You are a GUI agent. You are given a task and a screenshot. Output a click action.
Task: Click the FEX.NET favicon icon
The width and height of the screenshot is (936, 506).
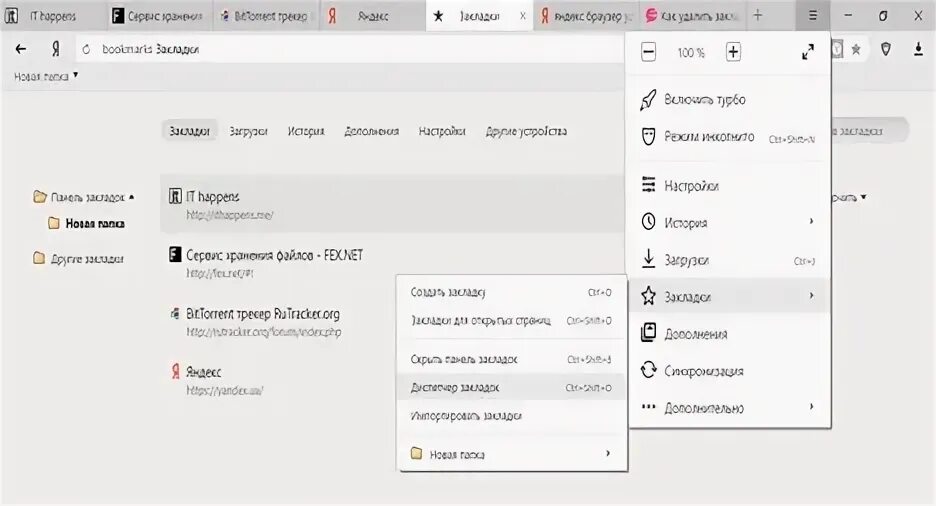pos(175,255)
